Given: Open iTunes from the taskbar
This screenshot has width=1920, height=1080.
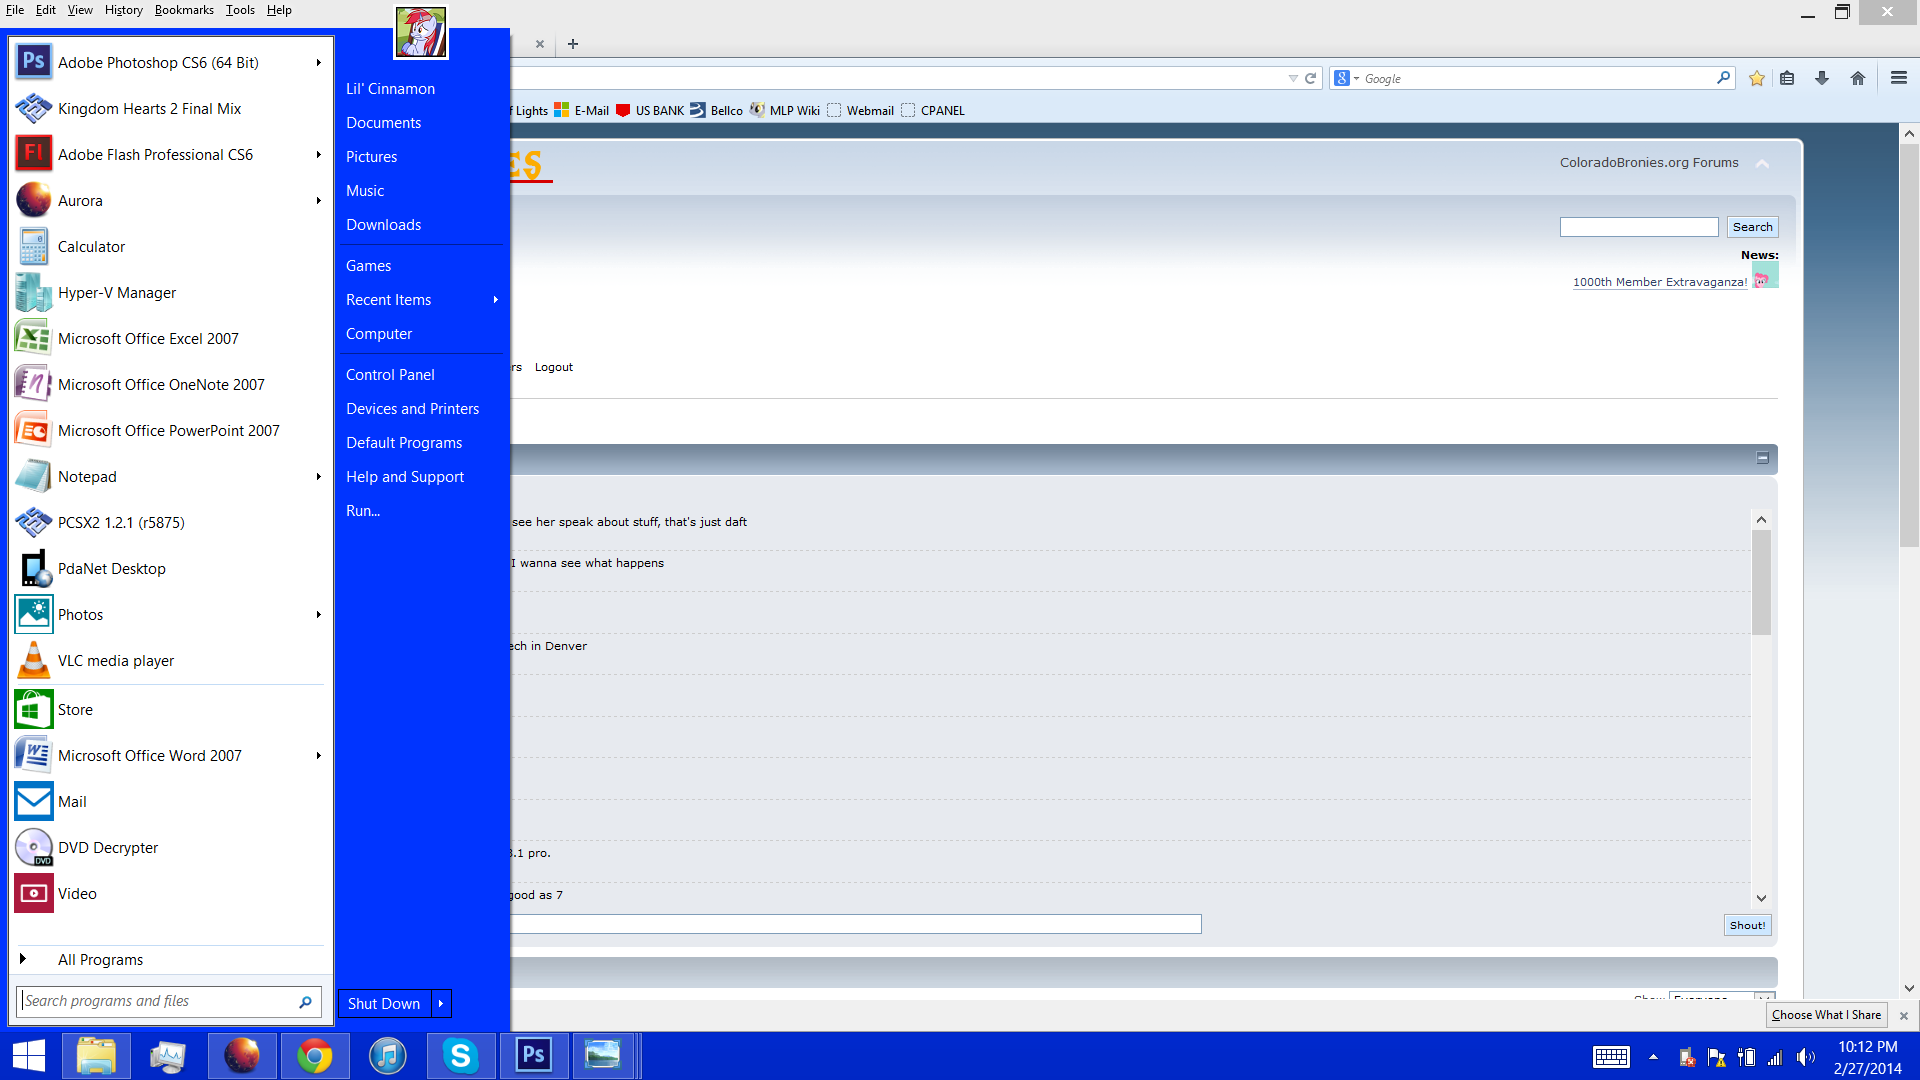Looking at the screenshot, I should click(387, 1056).
